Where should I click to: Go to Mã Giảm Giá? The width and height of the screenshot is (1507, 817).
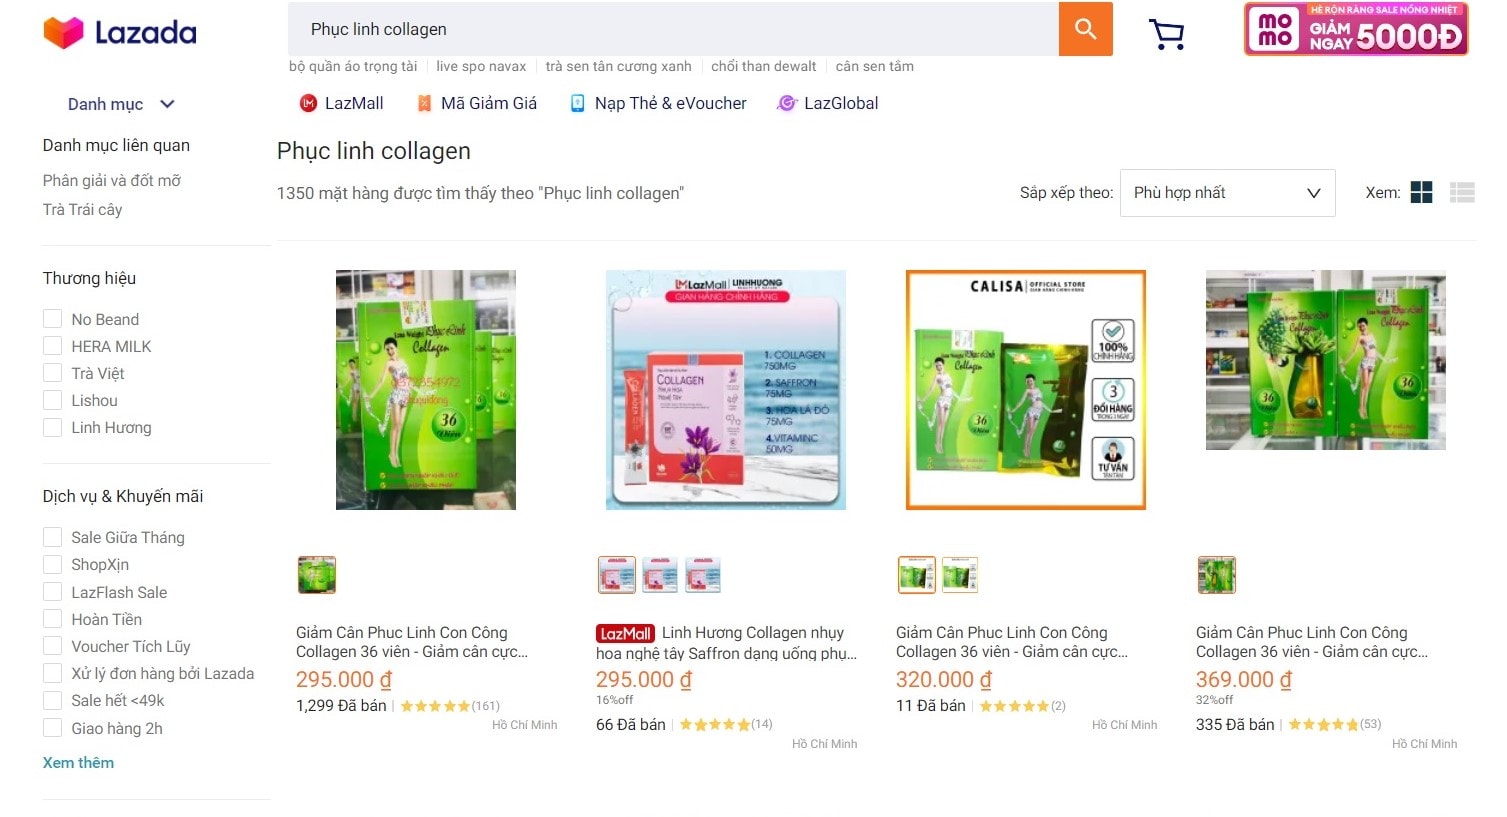pos(476,103)
